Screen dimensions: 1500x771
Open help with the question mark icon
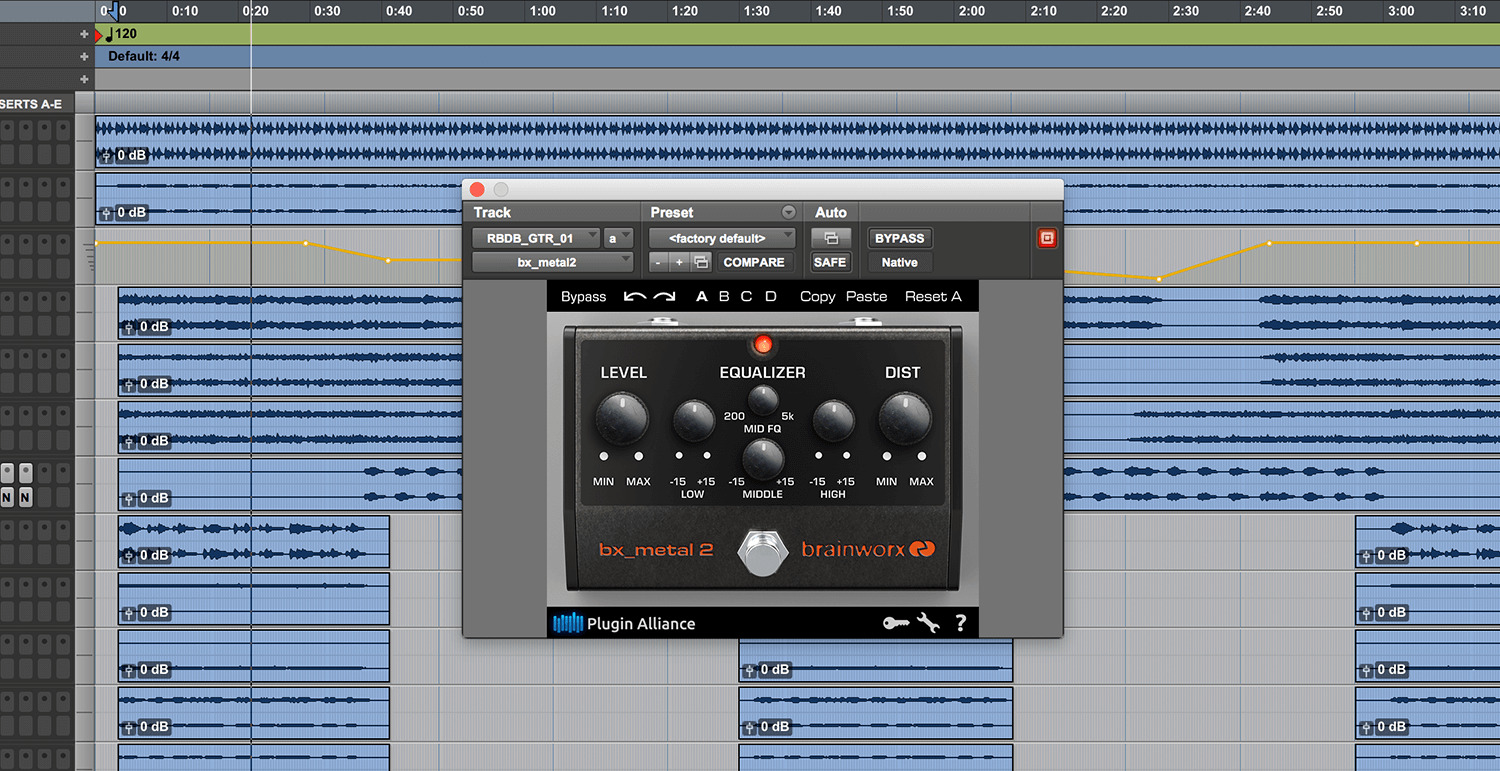click(x=960, y=623)
